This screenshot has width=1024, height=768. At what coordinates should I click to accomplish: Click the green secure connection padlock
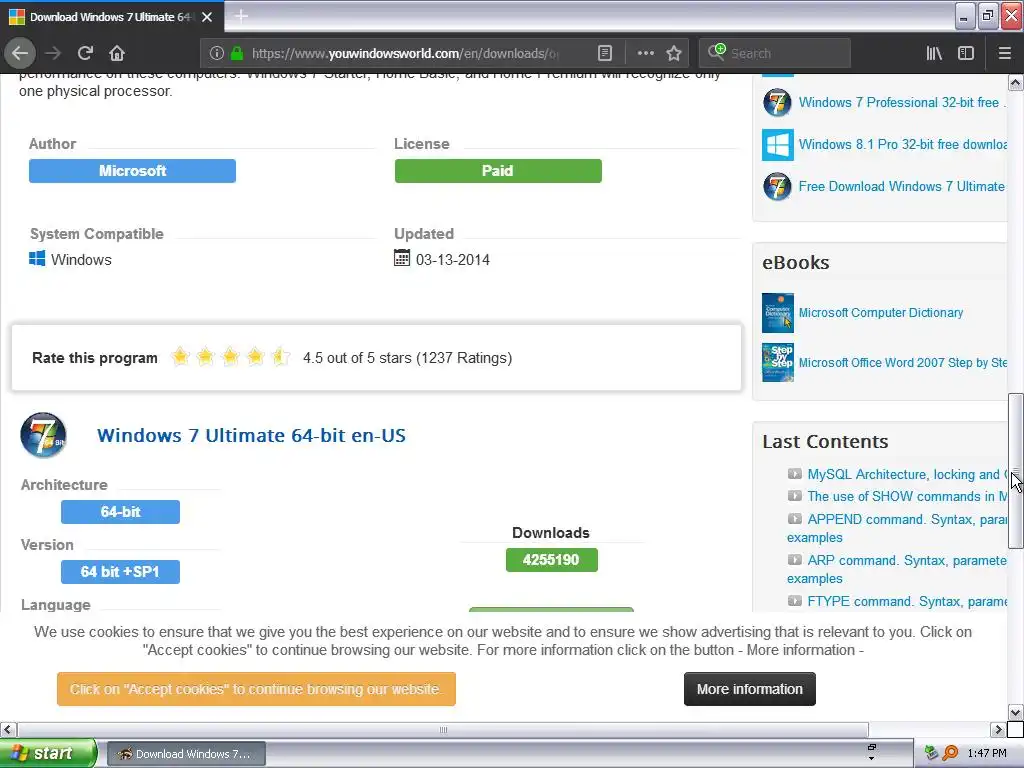pyautogui.click(x=237, y=53)
